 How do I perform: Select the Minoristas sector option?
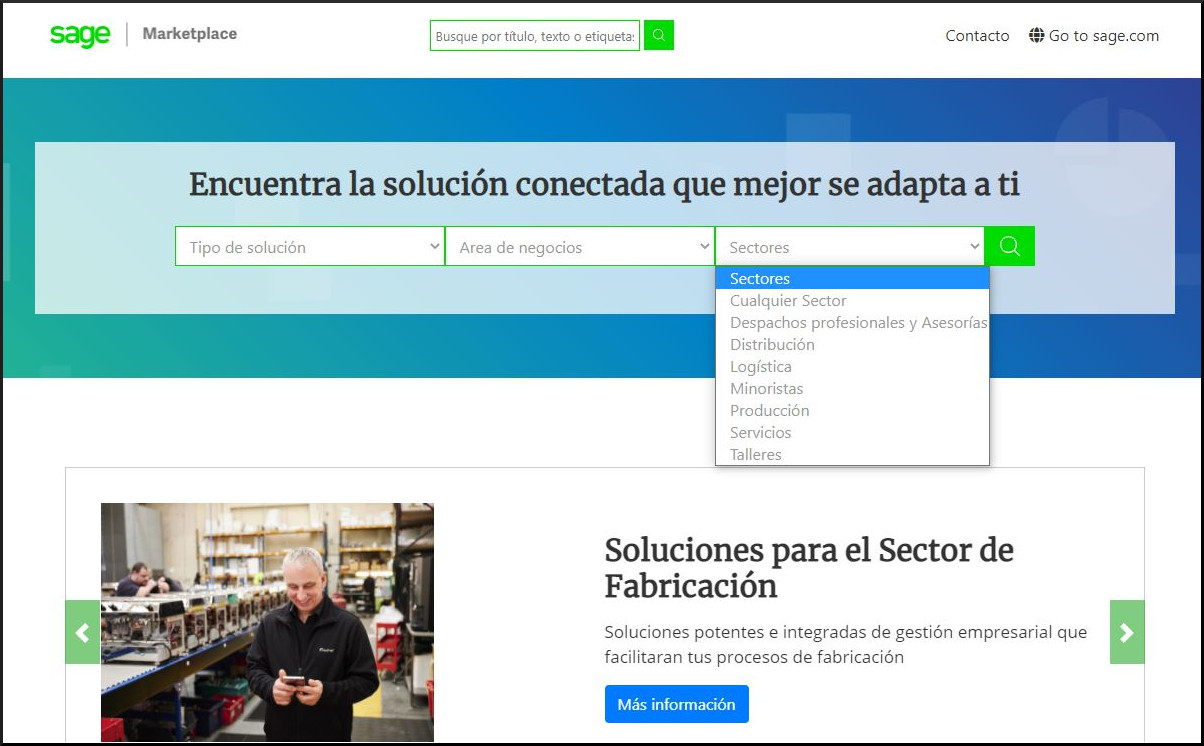pyautogui.click(x=766, y=389)
